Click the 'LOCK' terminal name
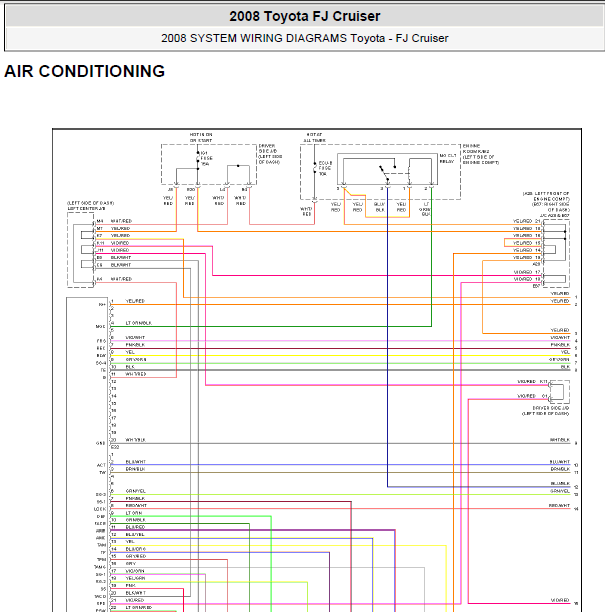 pyautogui.click(x=100, y=509)
